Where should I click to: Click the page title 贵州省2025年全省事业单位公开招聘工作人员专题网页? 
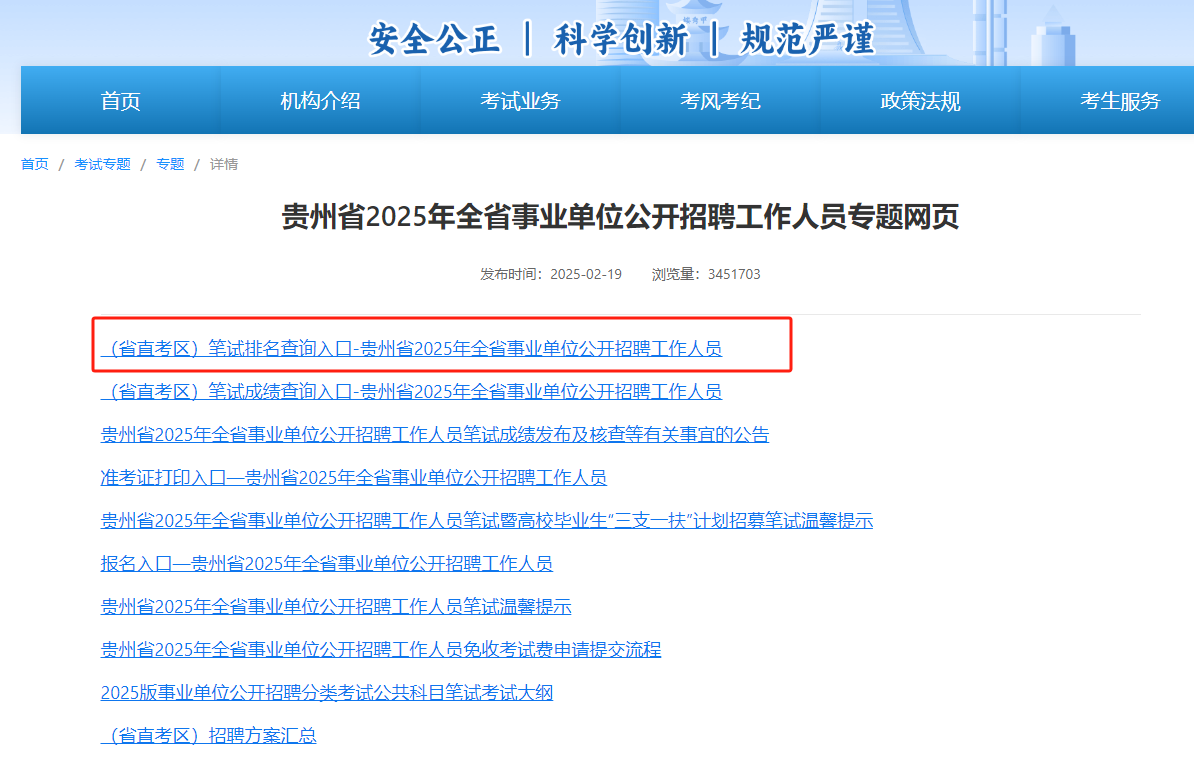click(x=620, y=217)
